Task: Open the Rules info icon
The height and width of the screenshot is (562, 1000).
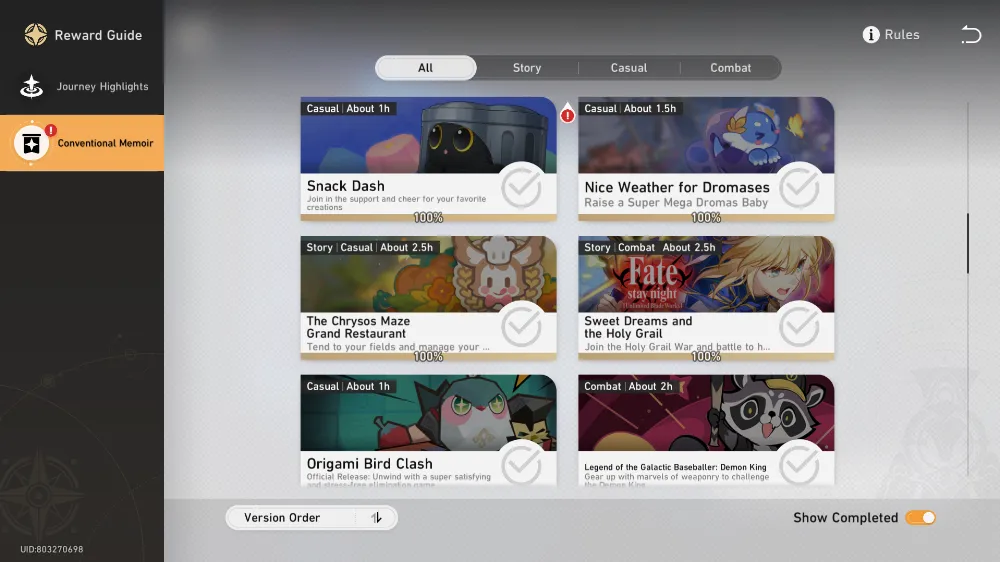Action: pyautogui.click(x=871, y=34)
